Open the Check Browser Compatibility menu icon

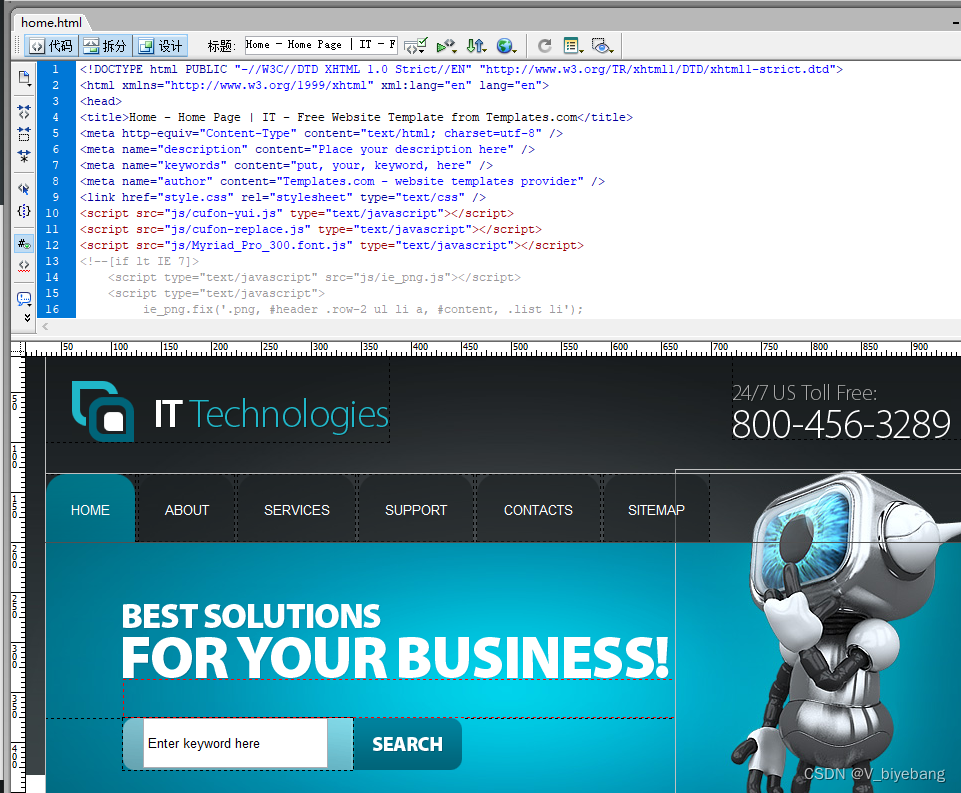pyautogui.click(x=416, y=46)
